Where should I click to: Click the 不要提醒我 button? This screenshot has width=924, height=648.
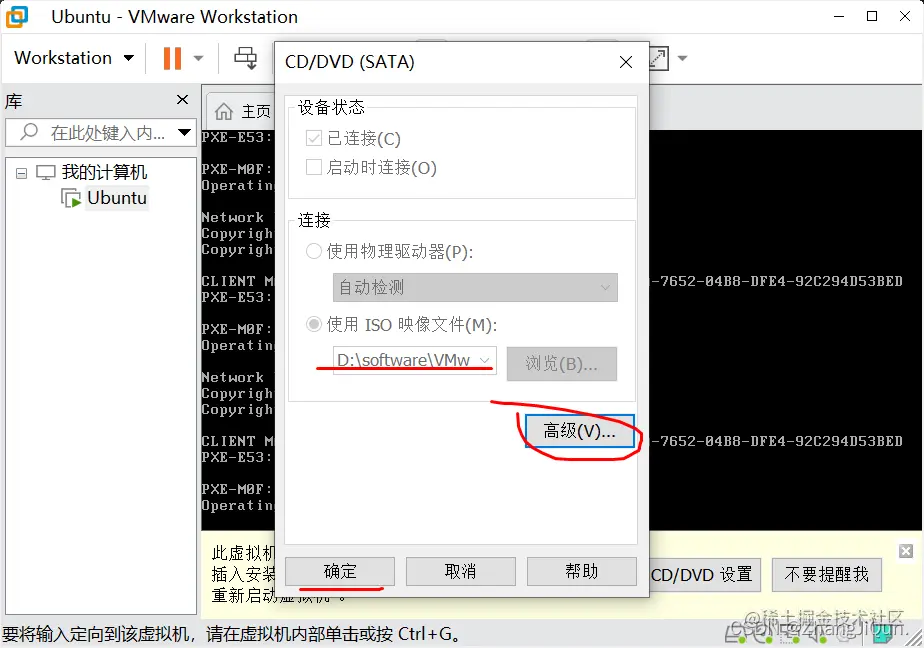click(827, 574)
